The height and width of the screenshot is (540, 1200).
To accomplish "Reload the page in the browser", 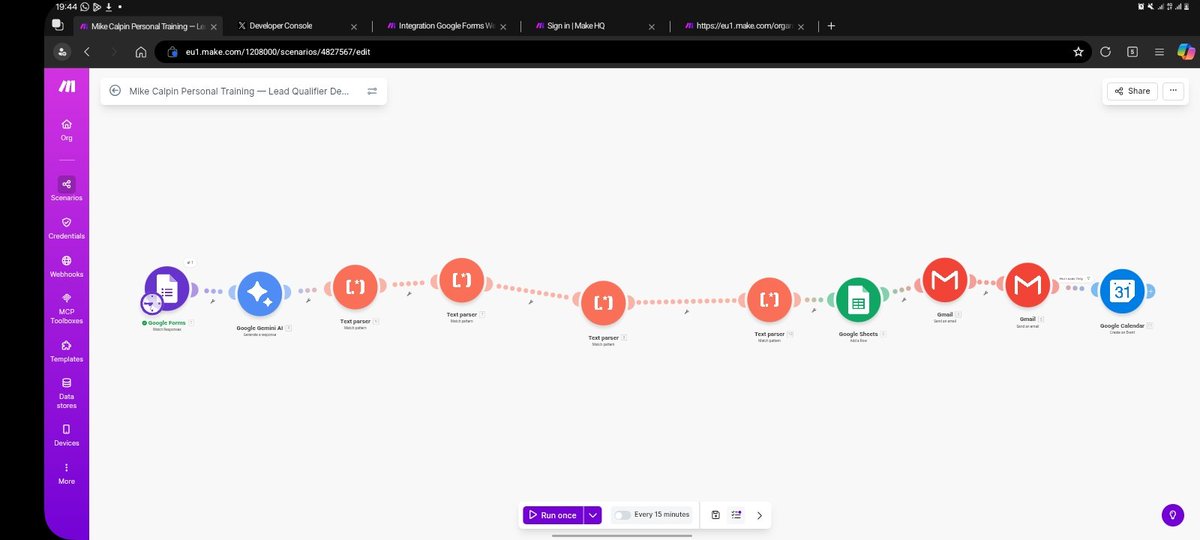I will (1105, 51).
